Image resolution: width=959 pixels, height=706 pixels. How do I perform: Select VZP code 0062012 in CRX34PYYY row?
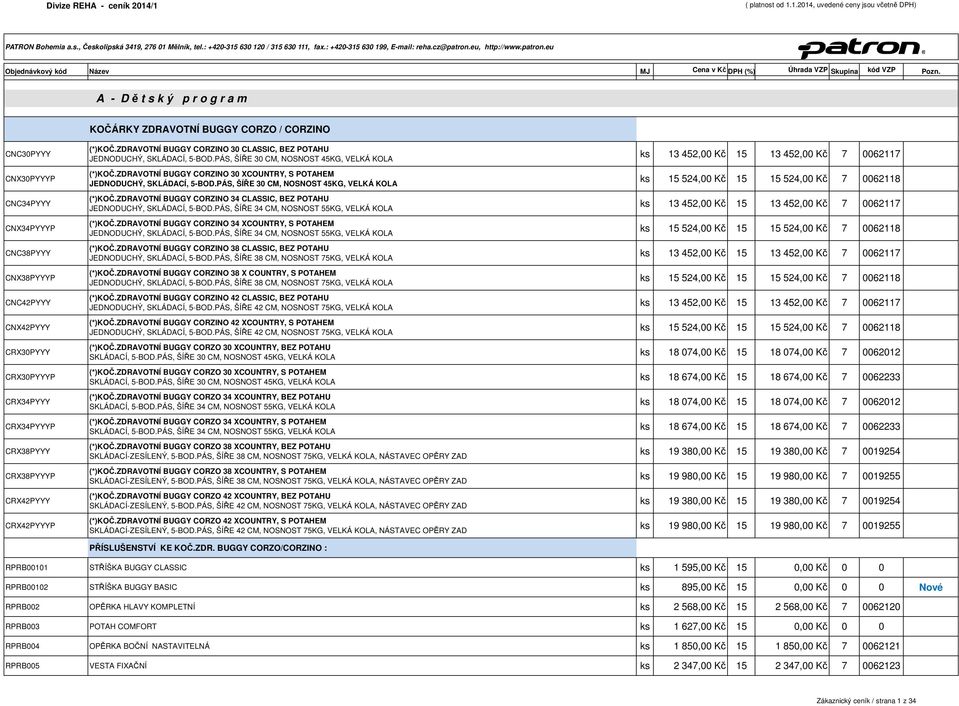point(881,402)
